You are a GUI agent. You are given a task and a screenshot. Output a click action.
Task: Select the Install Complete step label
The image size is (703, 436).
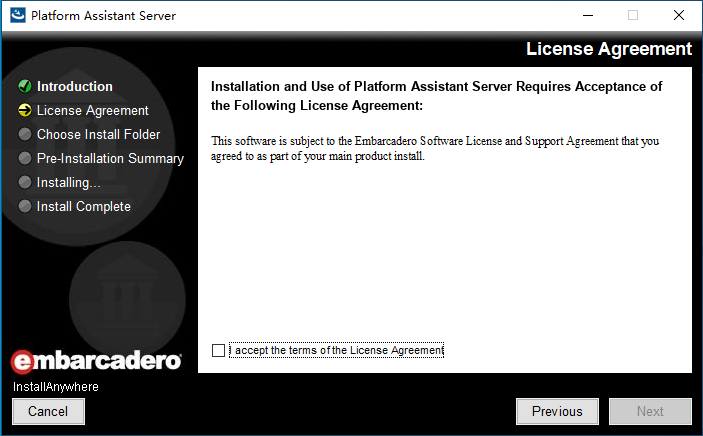point(84,207)
